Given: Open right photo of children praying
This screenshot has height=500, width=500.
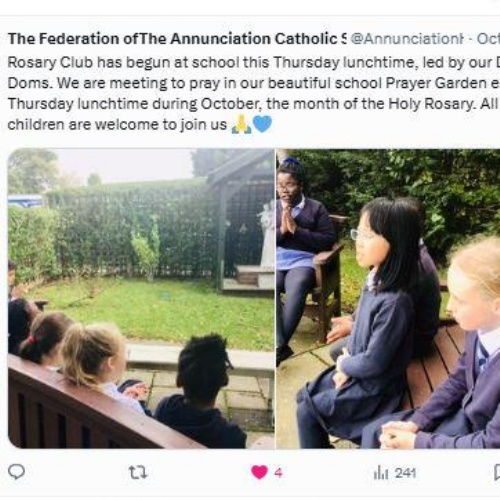Looking at the screenshot, I should (388, 298).
